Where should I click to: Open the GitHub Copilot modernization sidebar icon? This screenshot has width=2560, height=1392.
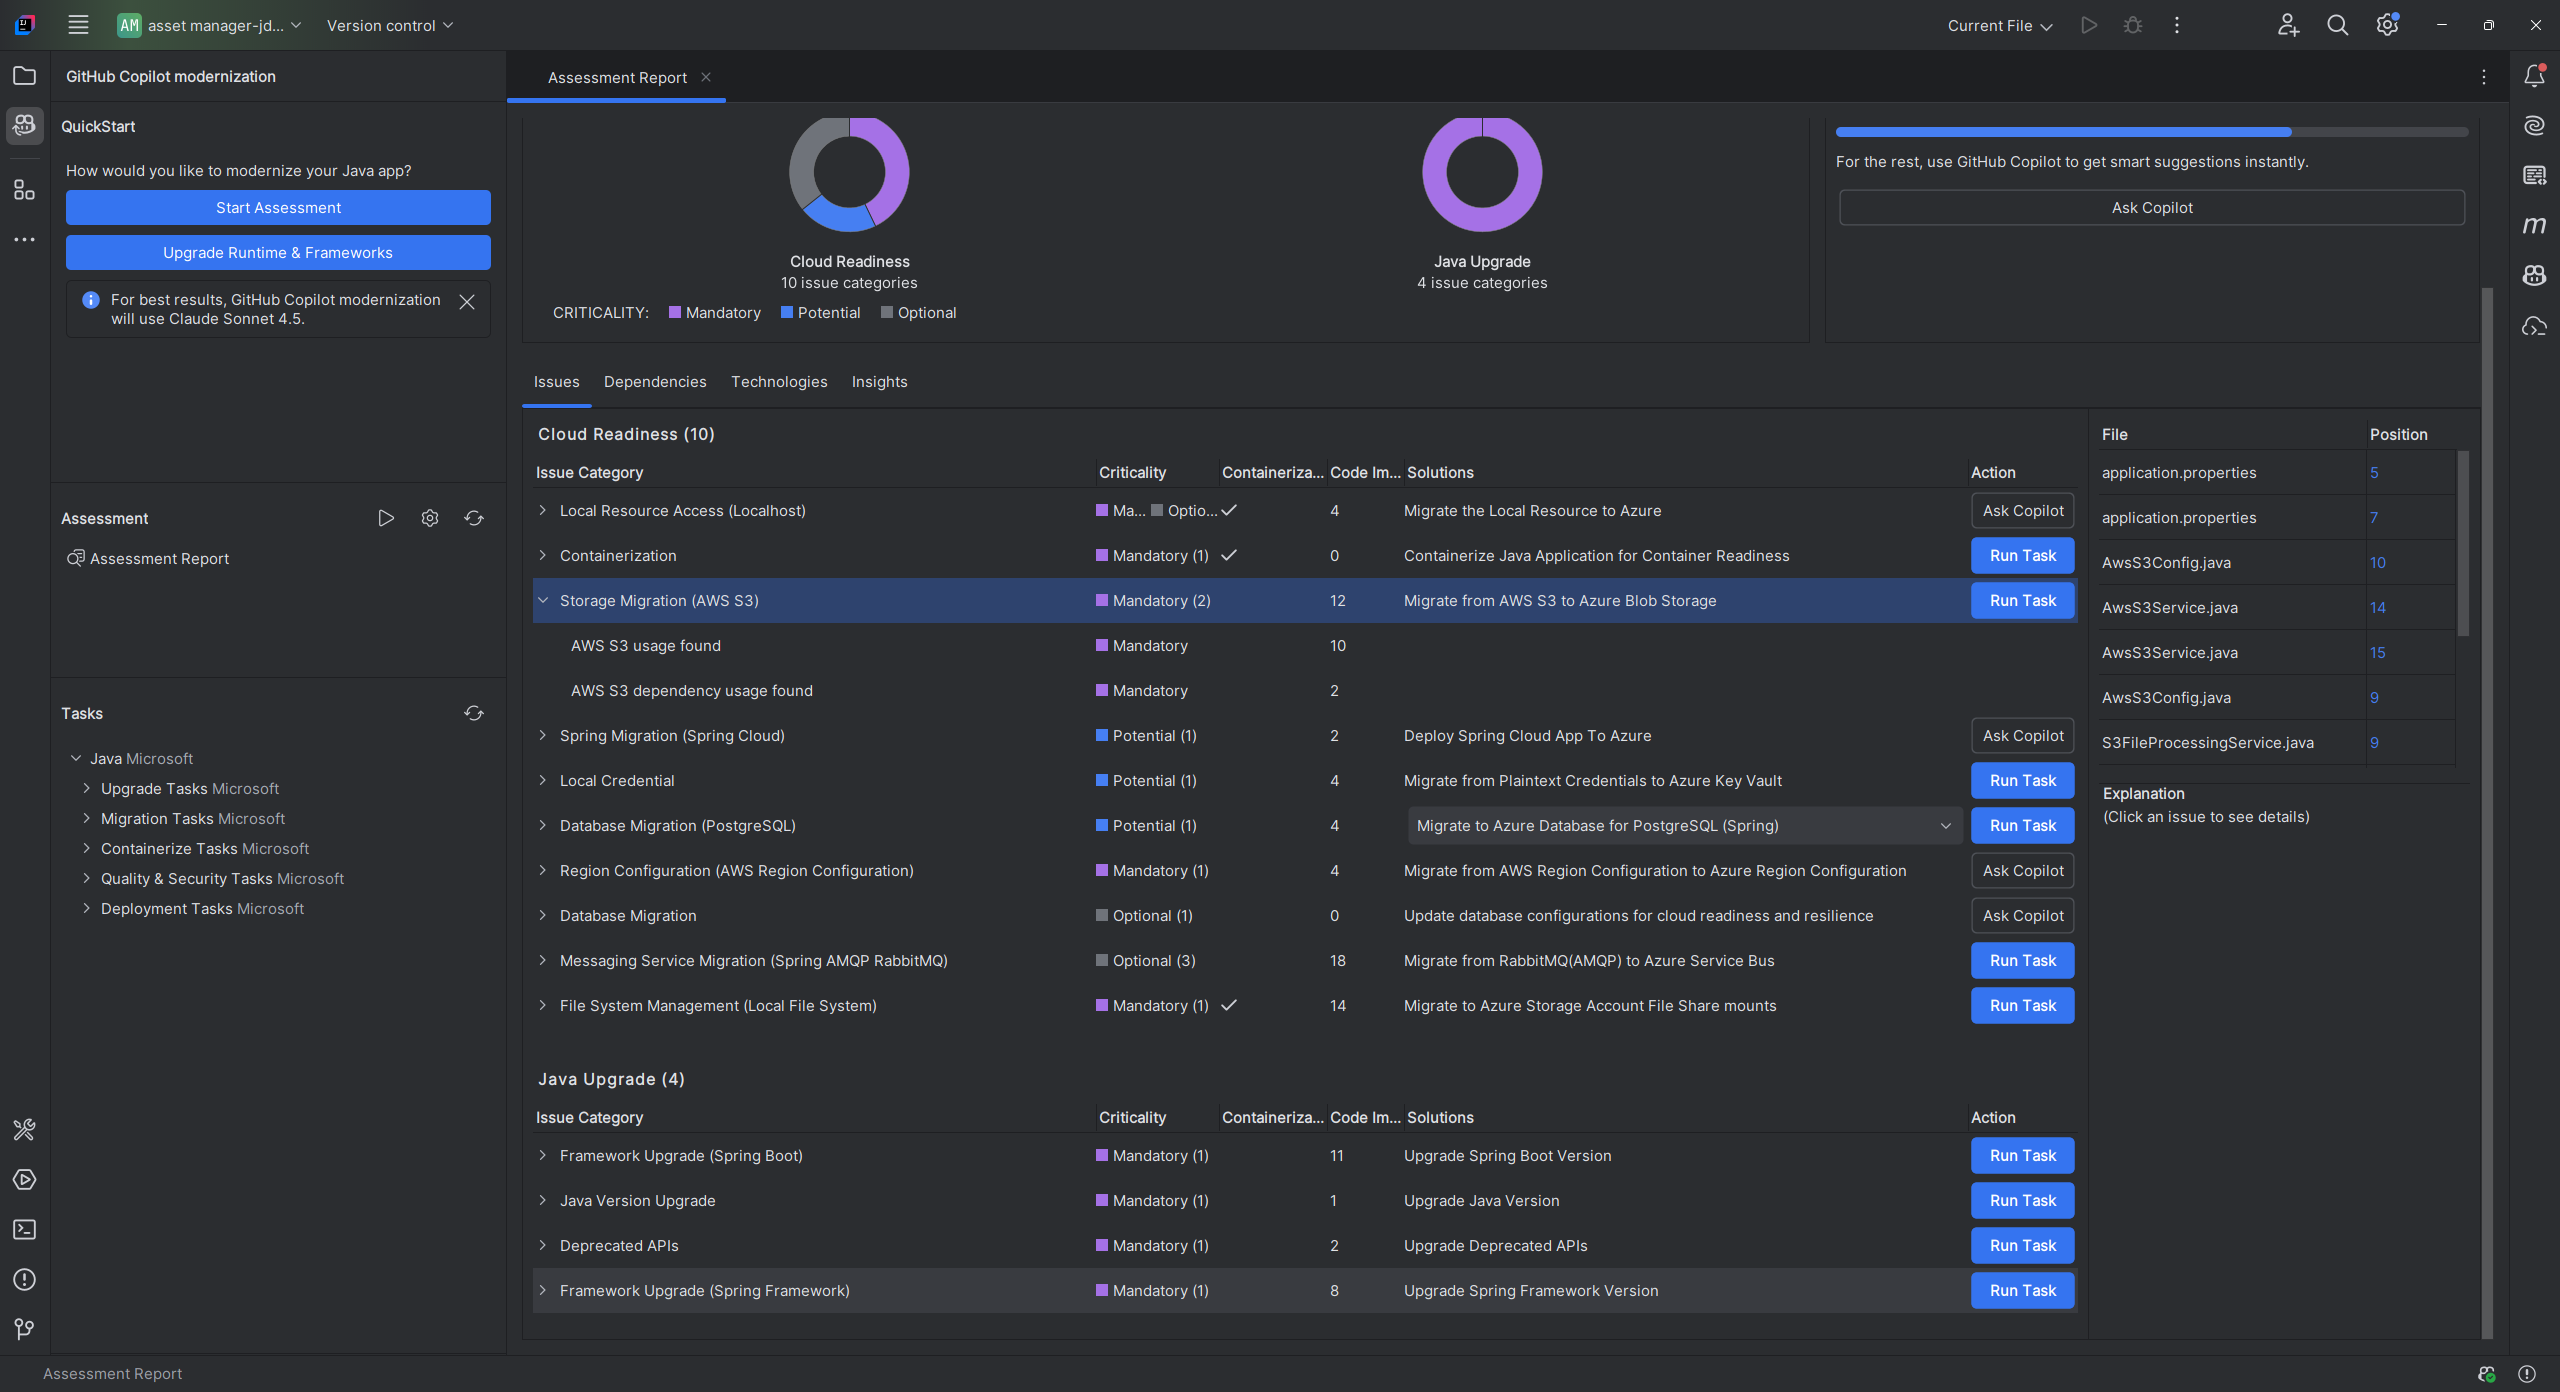point(24,125)
